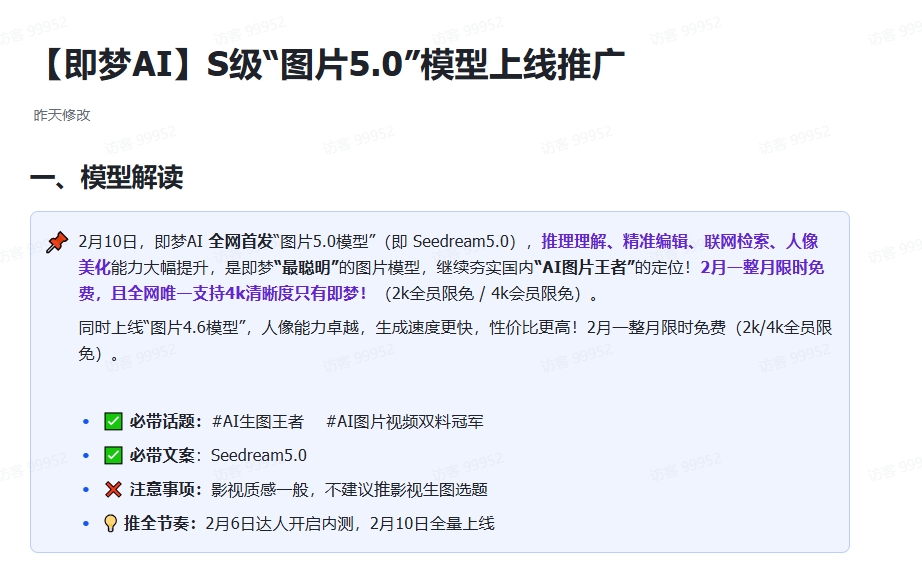Click the red pushpin emoji icon
922x561 pixels.
(x=57, y=242)
